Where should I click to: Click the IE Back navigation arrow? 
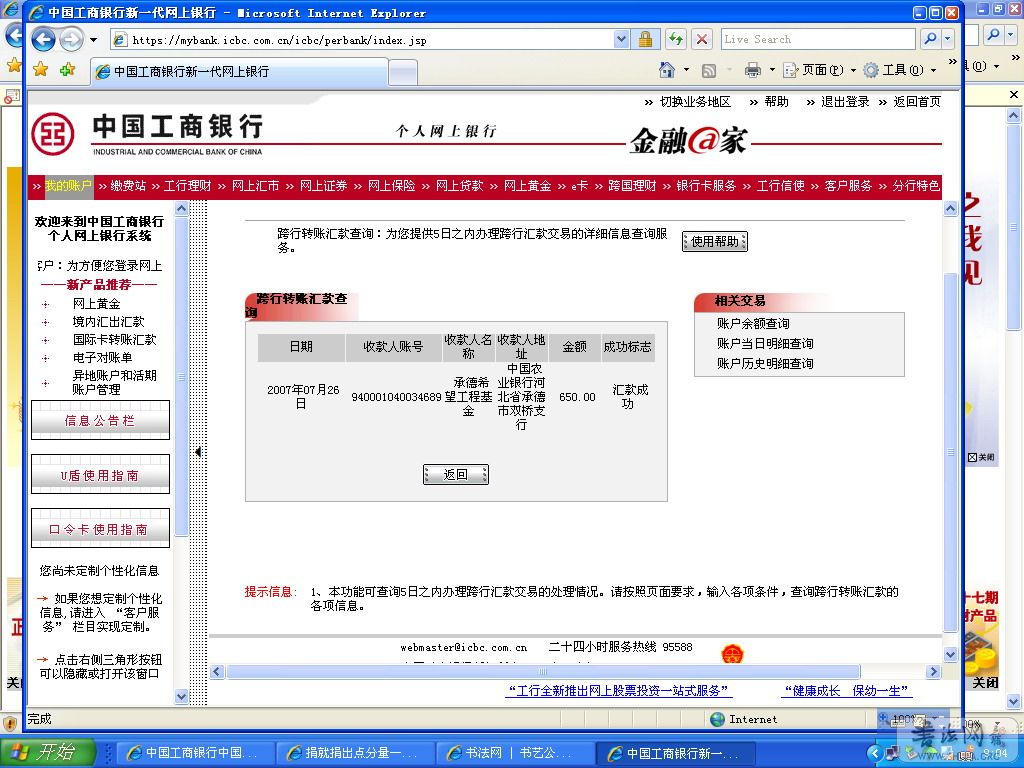coord(43,40)
